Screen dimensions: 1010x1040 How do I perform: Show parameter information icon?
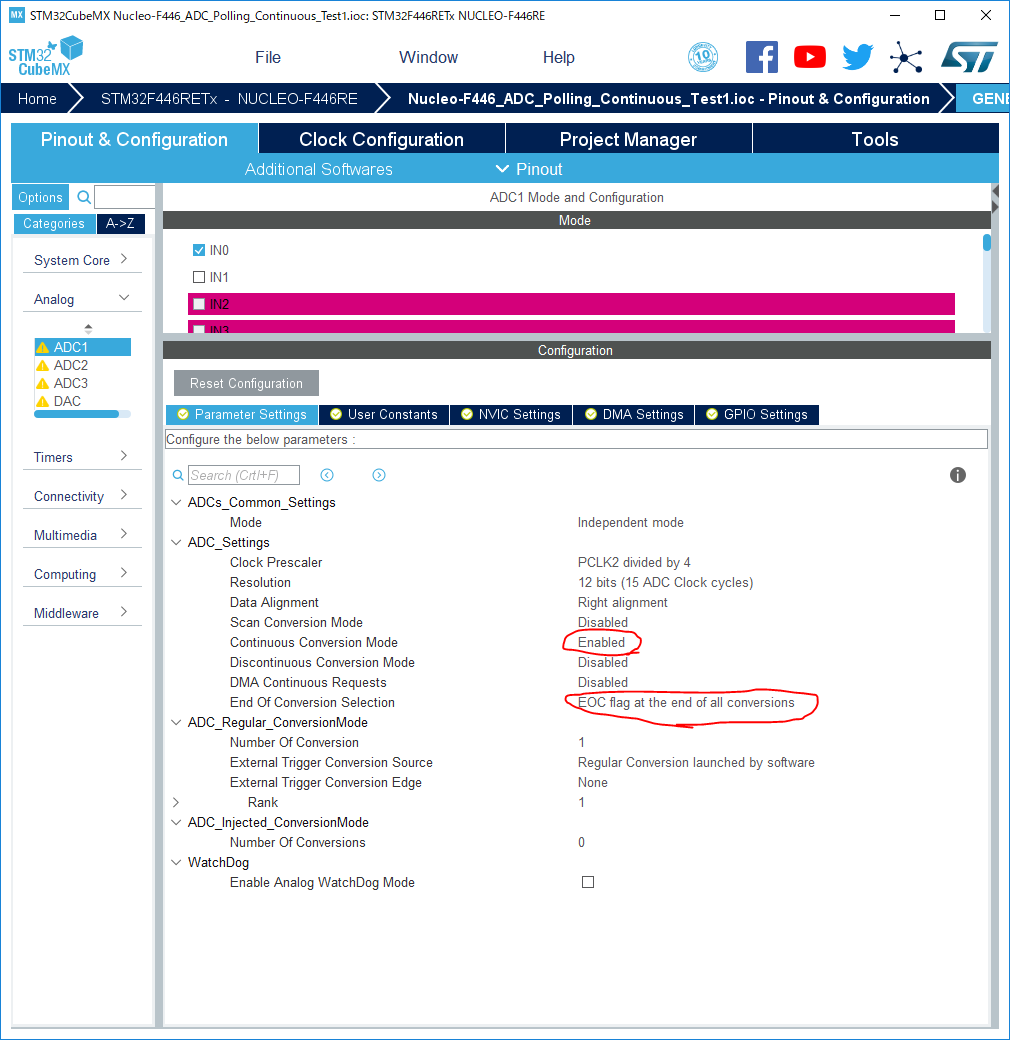pyautogui.click(x=958, y=475)
